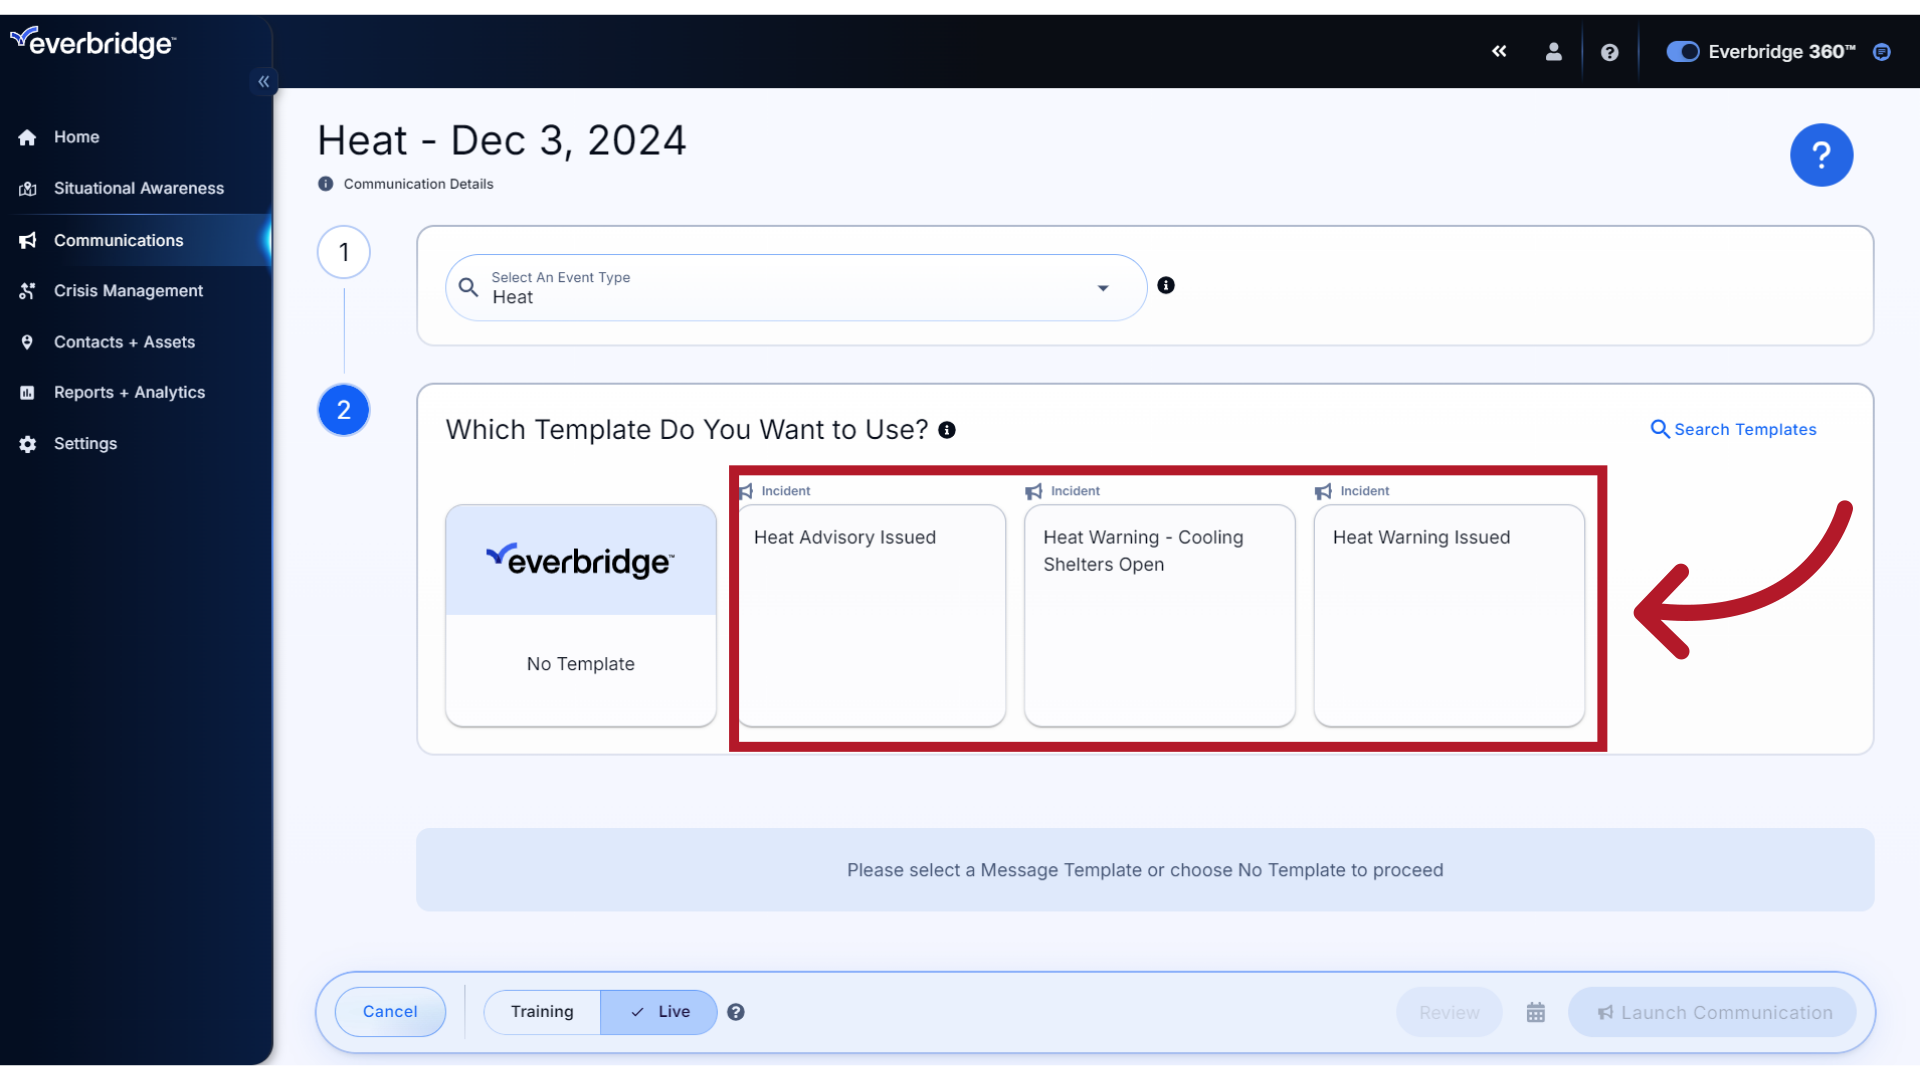Click the double-chevron icon in the top bar
This screenshot has width=1920, height=1080.
click(x=1499, y=51)
